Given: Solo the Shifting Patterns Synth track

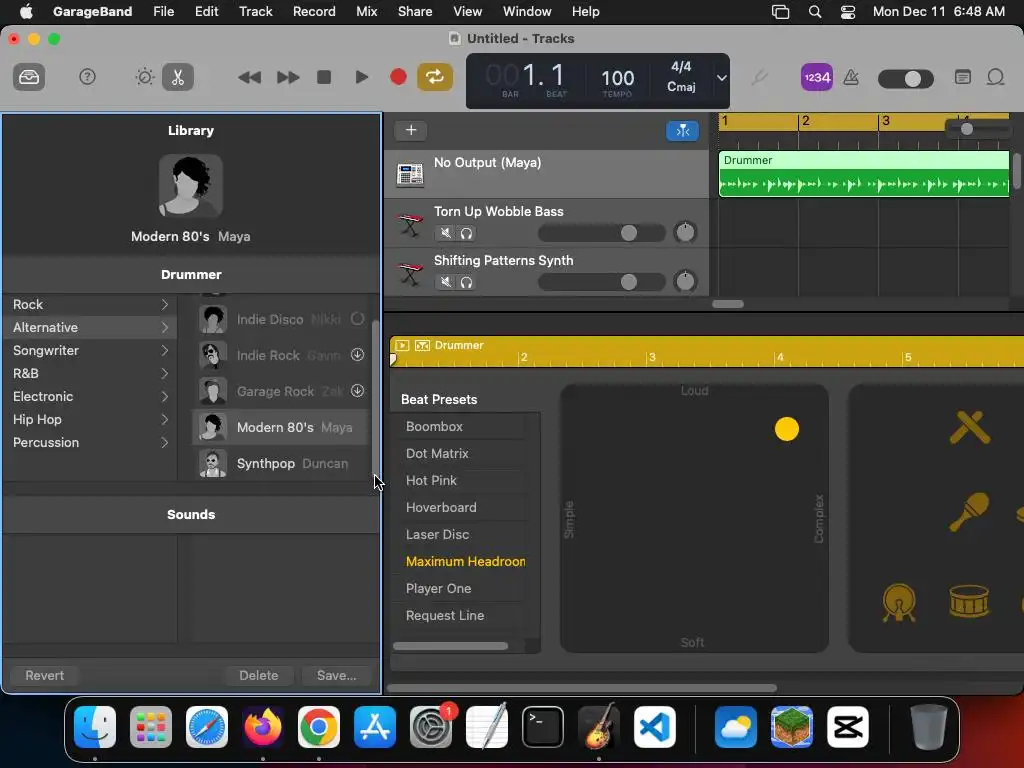Looking at the screenshot, I should [466, 282].
